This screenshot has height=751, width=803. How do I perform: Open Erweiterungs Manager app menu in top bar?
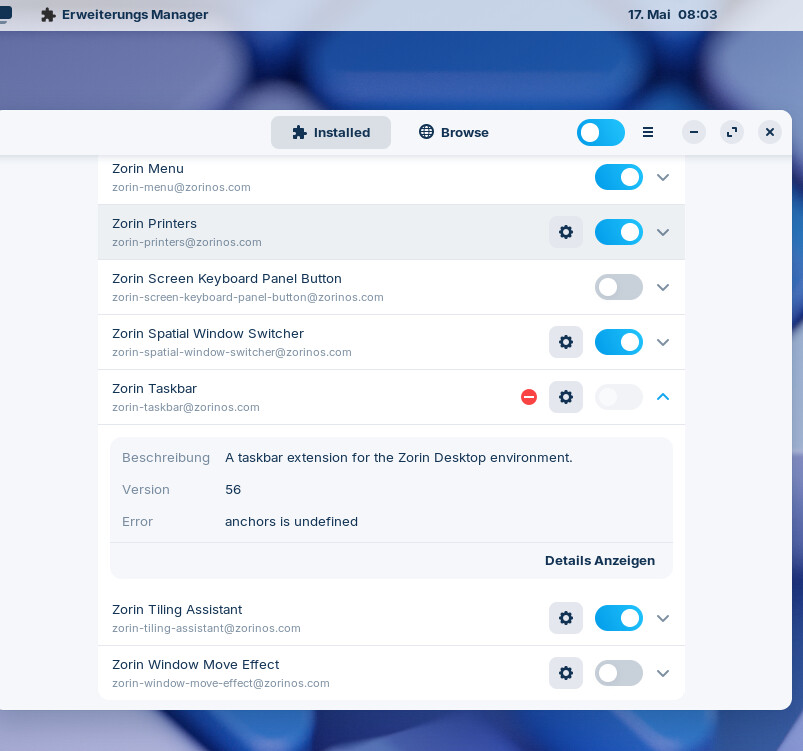pos(124,15)
